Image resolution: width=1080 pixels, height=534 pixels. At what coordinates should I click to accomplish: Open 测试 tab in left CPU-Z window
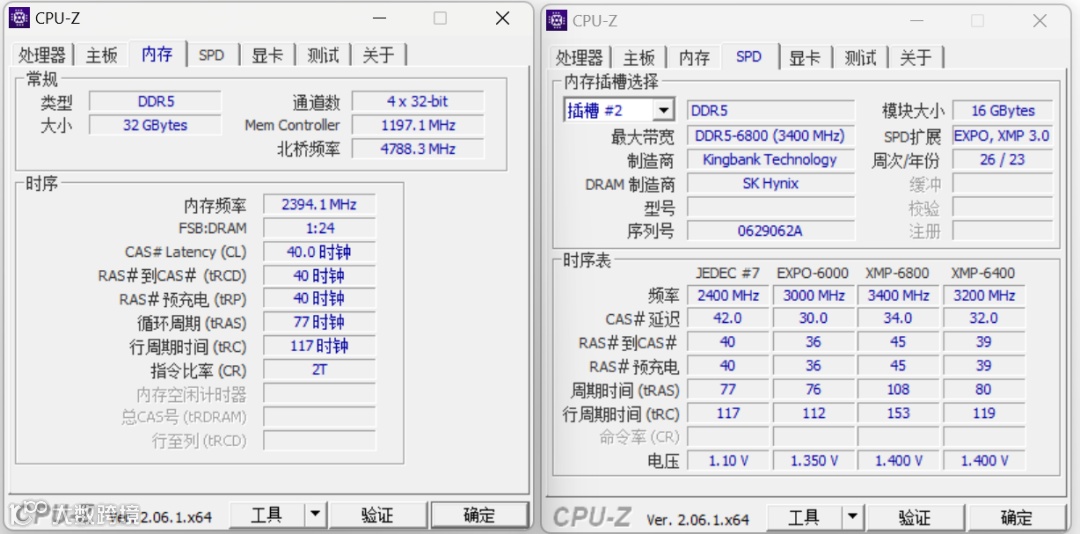(323, 55)
